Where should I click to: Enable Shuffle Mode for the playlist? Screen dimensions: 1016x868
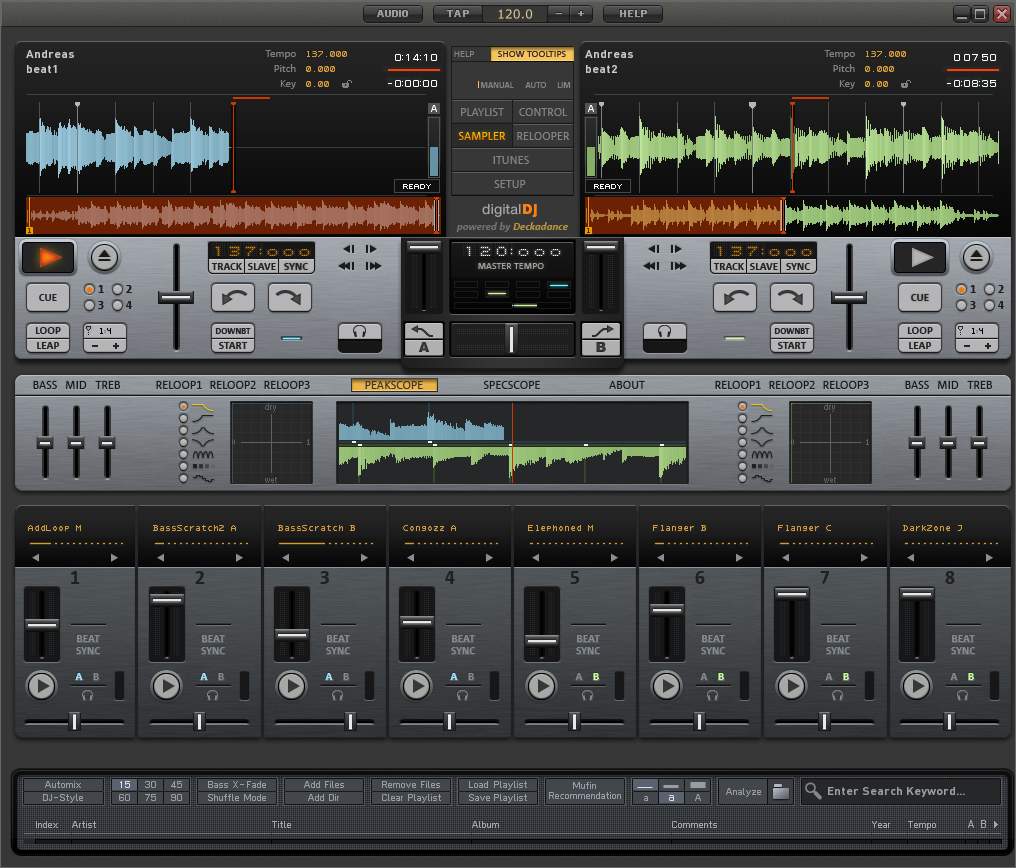coord(237,798)
